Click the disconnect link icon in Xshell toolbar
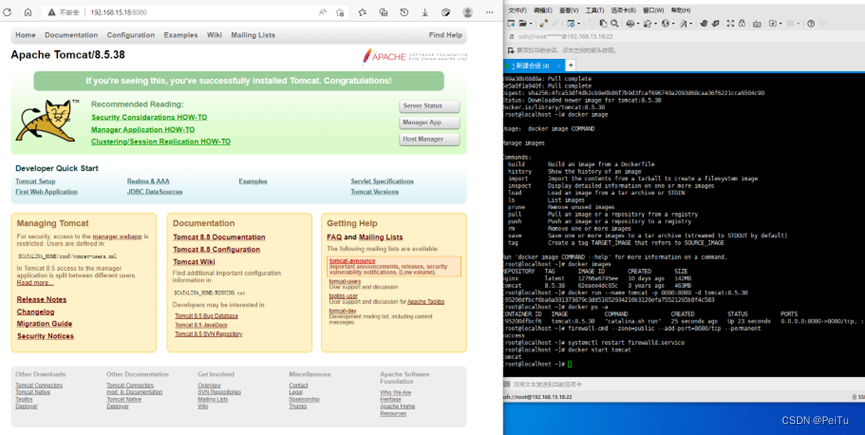The image size is (865, 435). (544, 24)
